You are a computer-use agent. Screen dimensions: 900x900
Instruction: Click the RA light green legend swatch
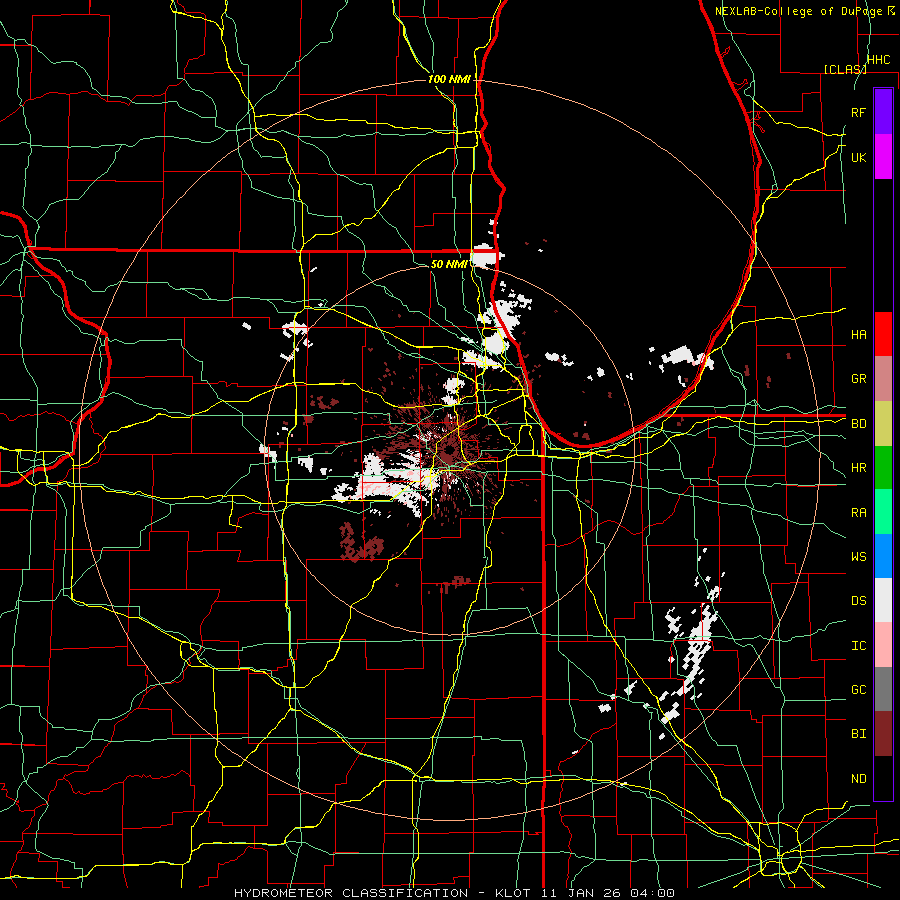click(883, 512)
